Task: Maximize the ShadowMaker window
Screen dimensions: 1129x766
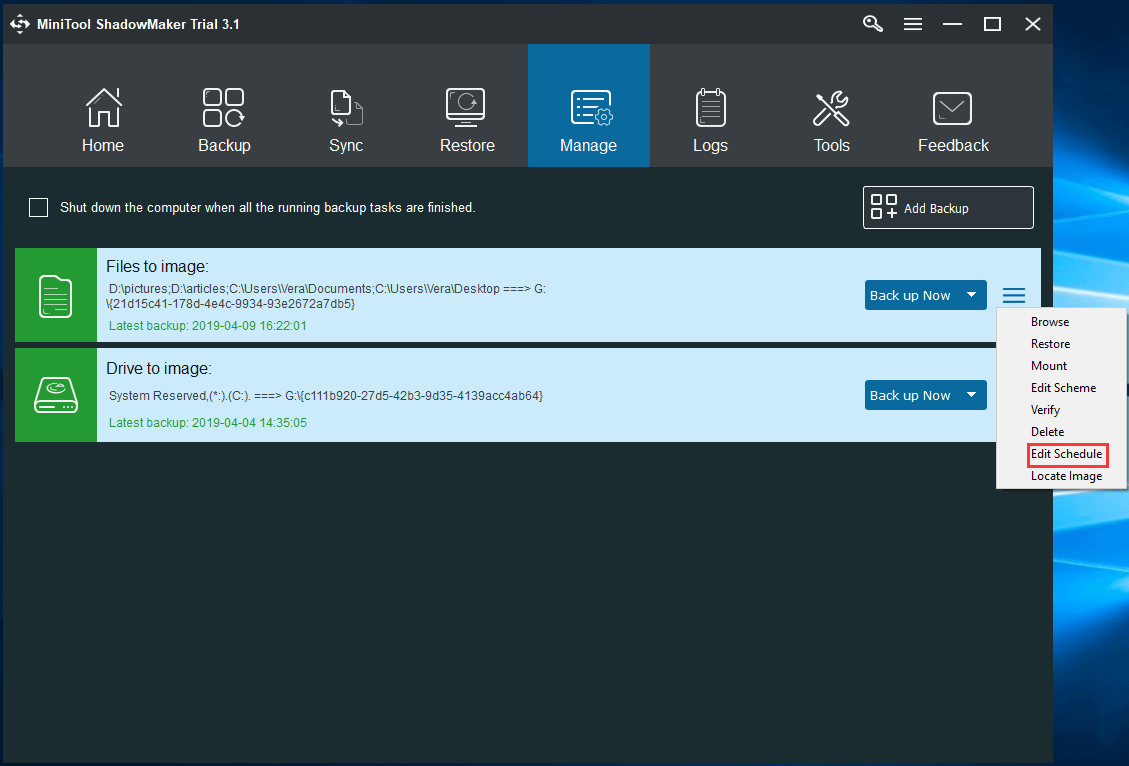Action: coord(992,24)
